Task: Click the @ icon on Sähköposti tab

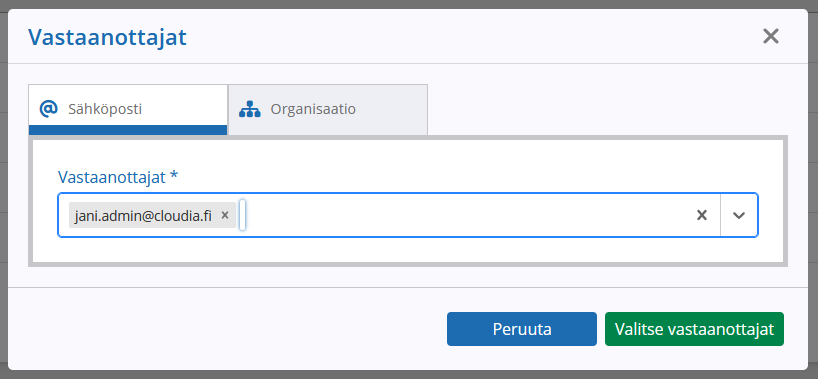Action: [49, 109]
